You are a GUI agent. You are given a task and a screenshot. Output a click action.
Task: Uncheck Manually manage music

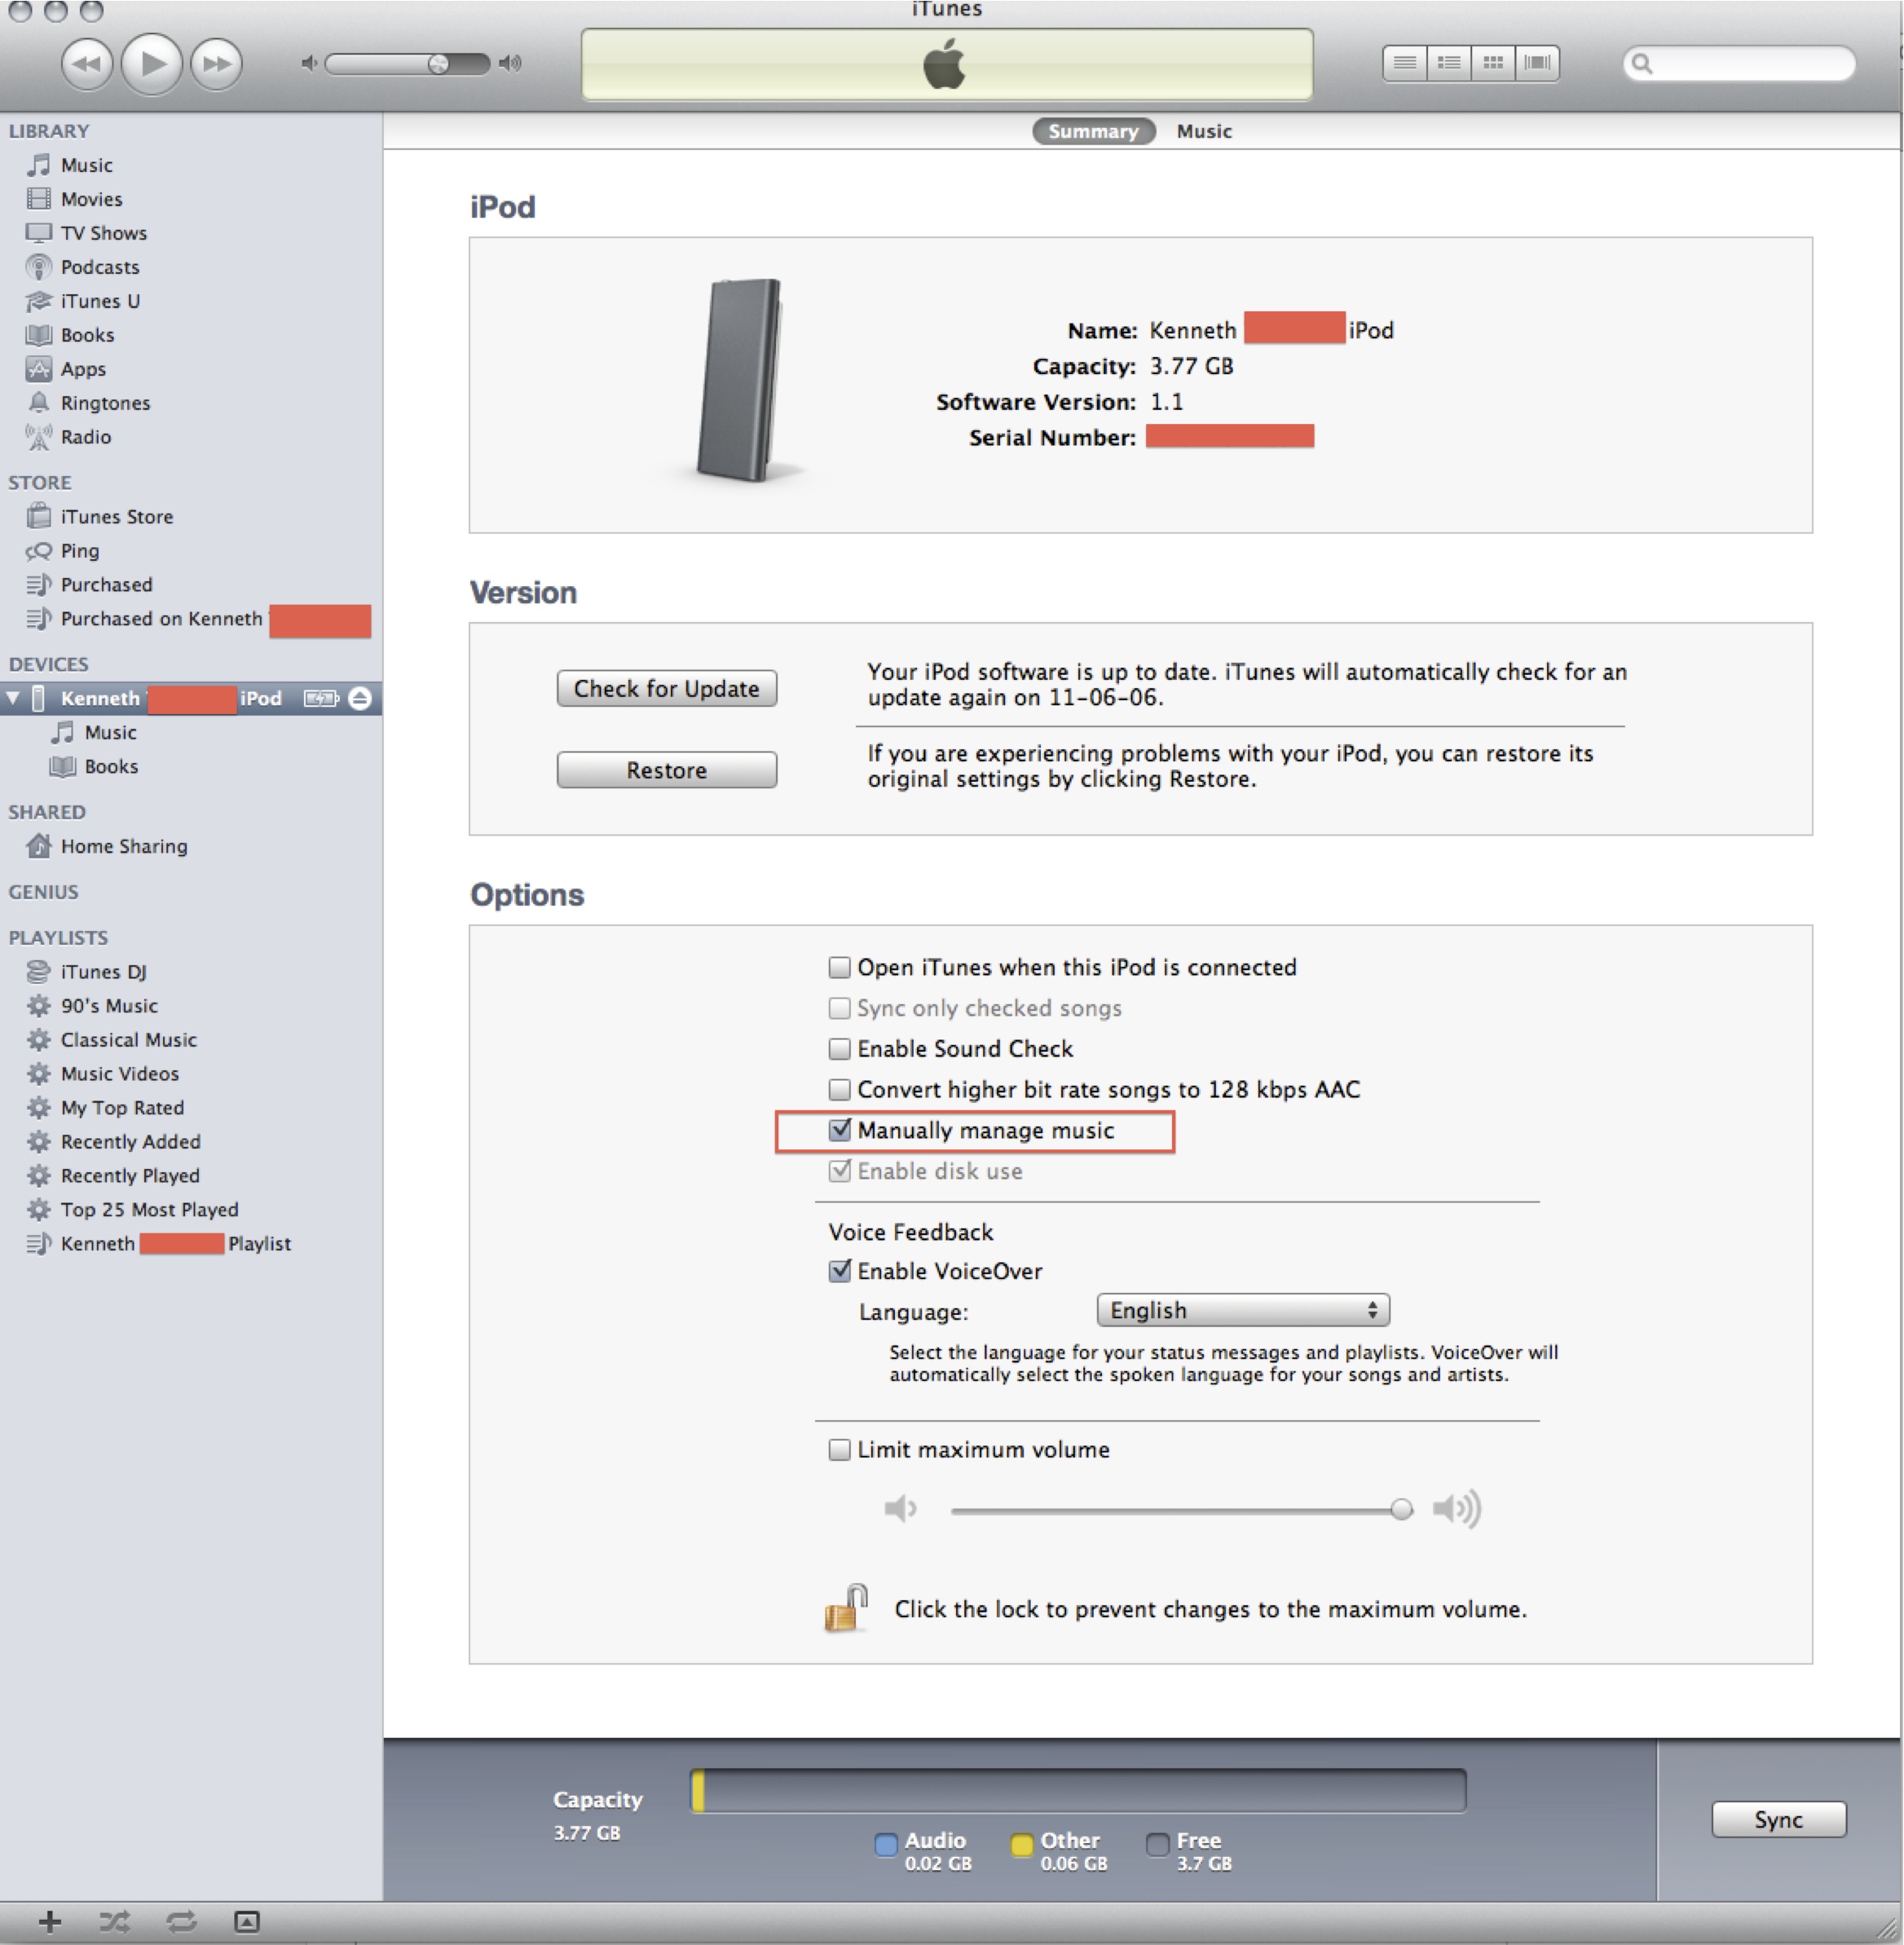(839, 1130)
